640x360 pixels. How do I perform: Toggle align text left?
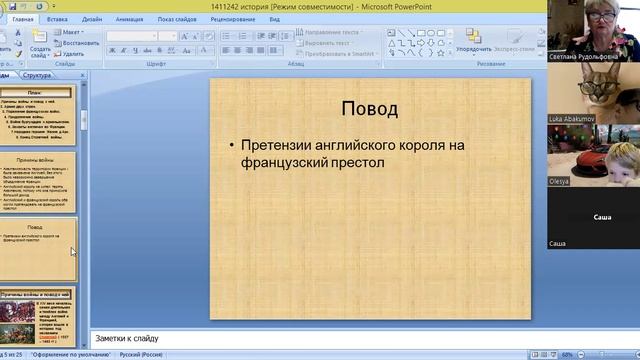[x=226, y=51]
